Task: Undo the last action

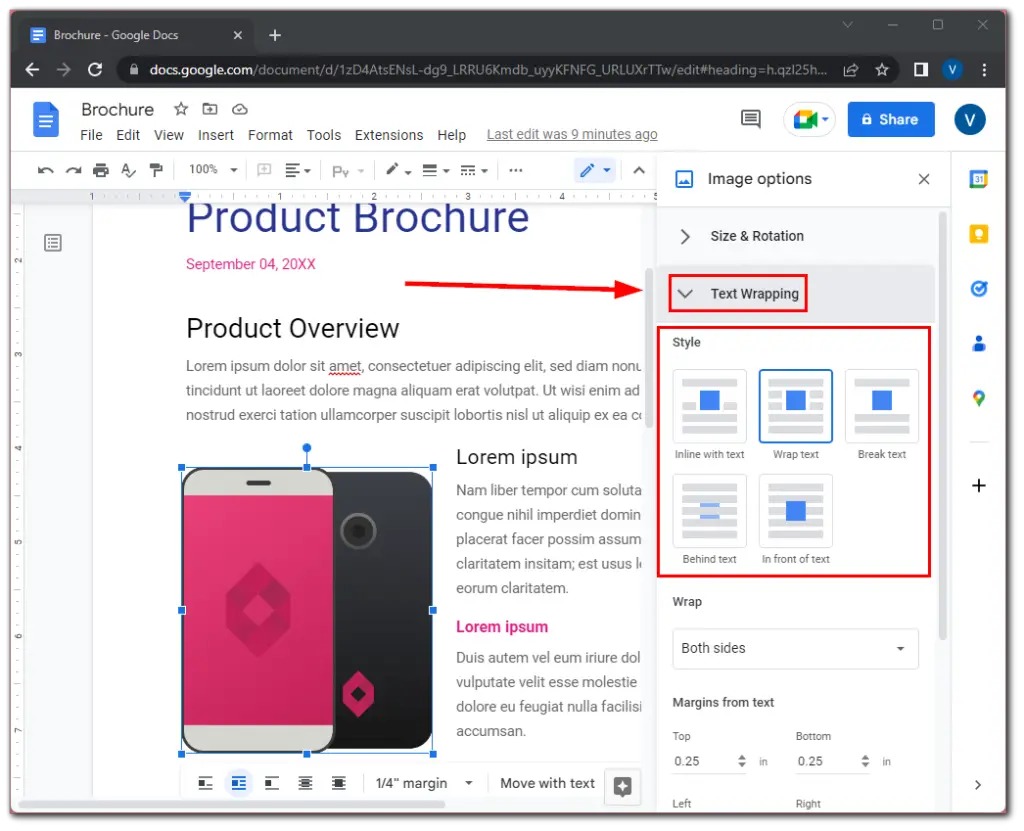Action: (x=45, y=170)
